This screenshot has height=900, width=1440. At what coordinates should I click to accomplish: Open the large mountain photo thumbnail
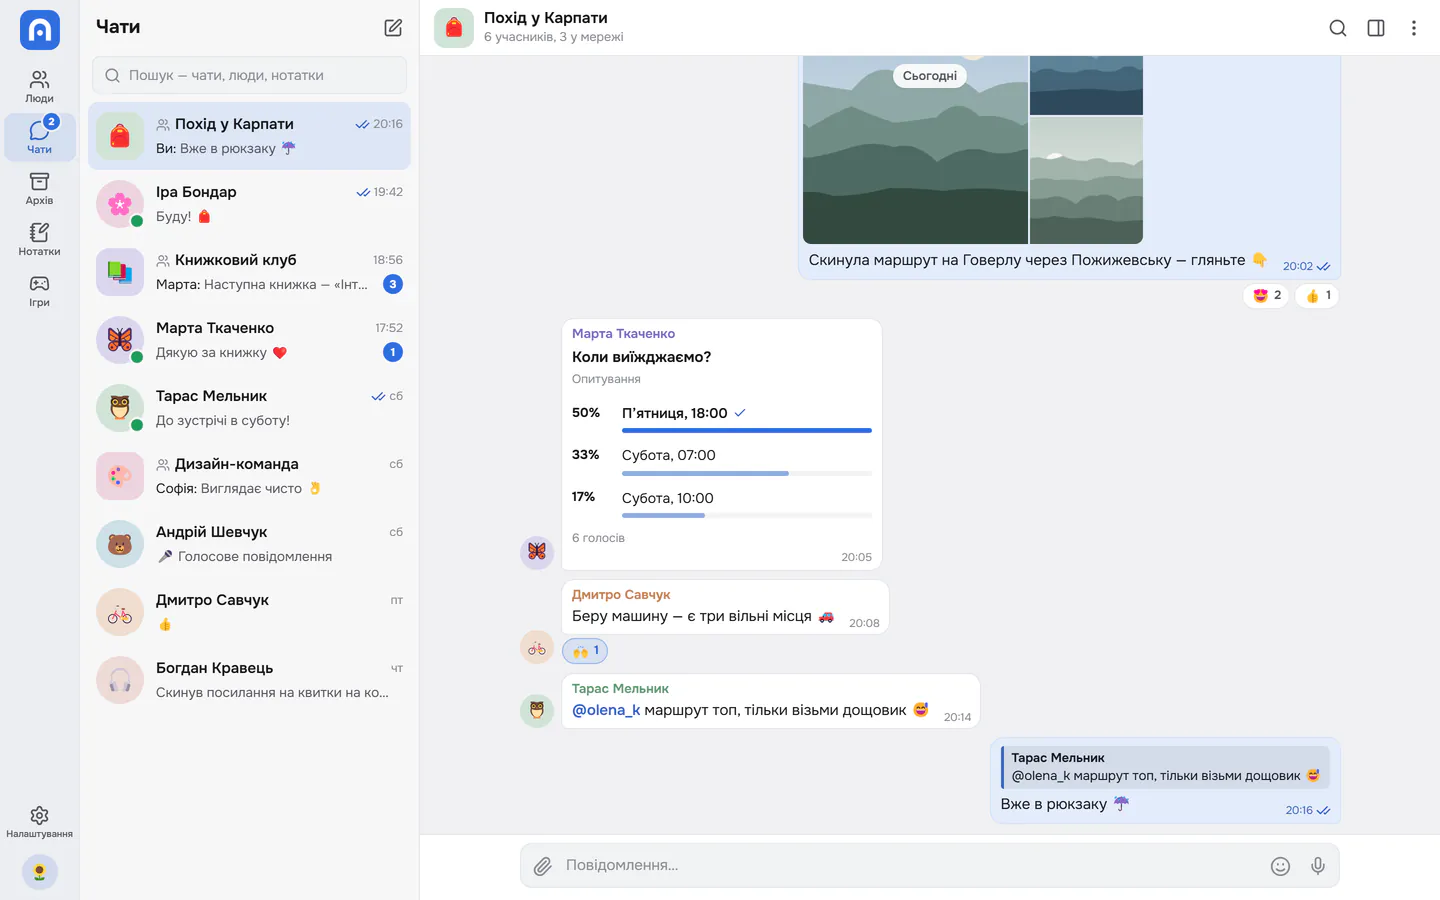click(x=915, y=149)
